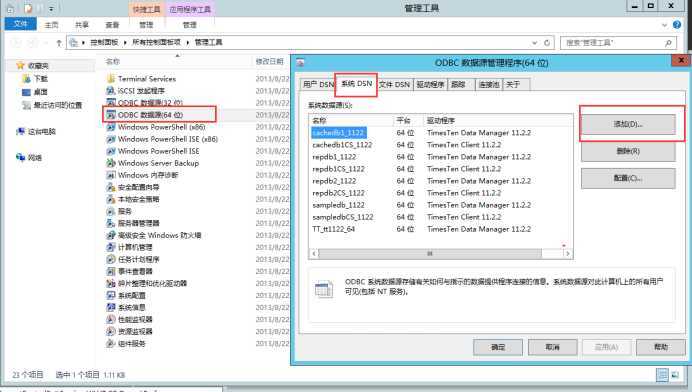Select the 任务计划程序 clock icon
Viewport: 692px width, 392px height.
(x=111, y=259)
